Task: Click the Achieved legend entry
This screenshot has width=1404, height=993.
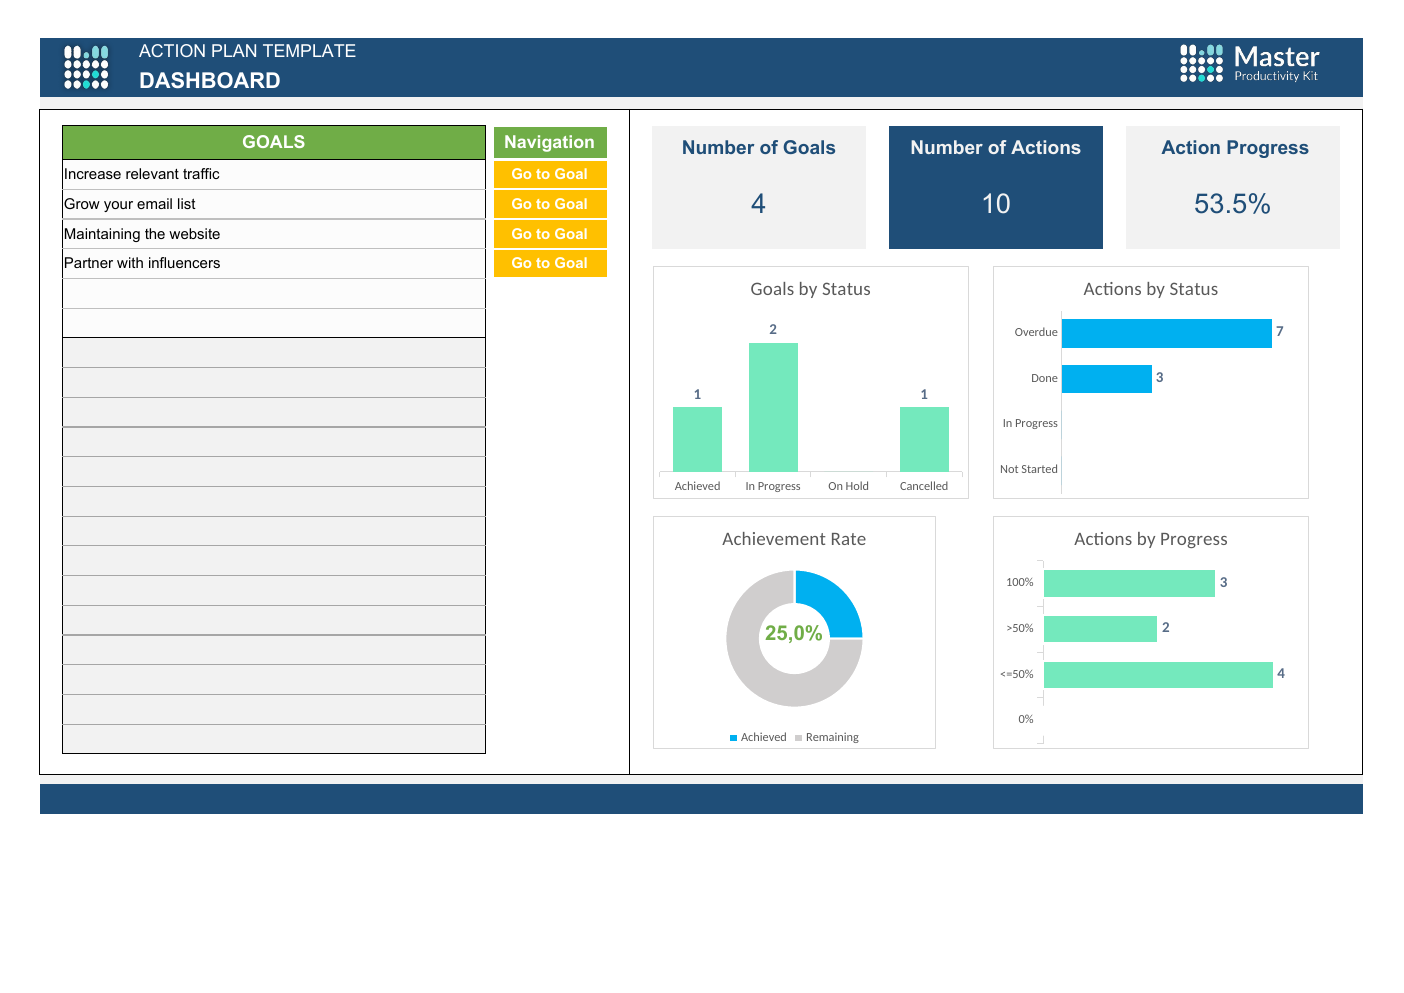Action: [x=758, y=737]
